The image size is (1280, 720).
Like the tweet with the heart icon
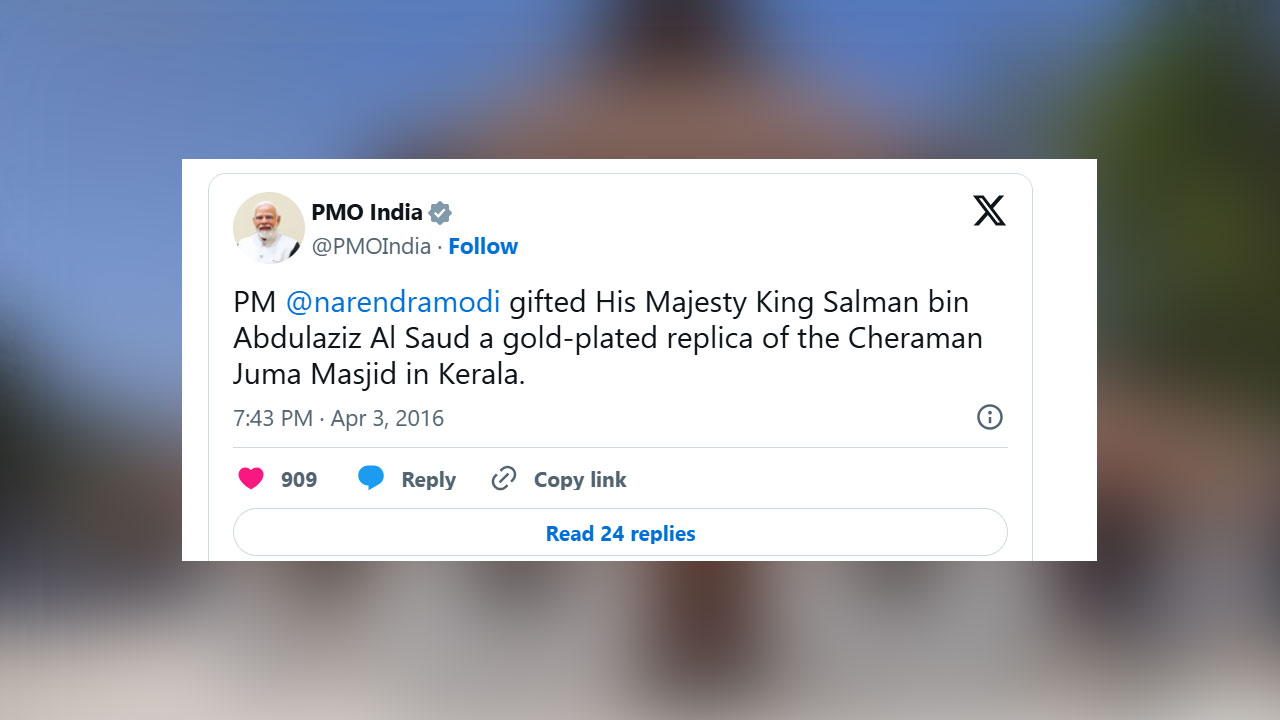(x=251, y=479)
